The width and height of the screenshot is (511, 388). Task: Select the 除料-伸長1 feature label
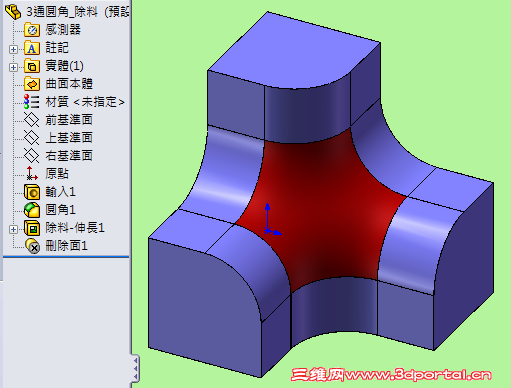pyautogui.click(x=75, y=228)
